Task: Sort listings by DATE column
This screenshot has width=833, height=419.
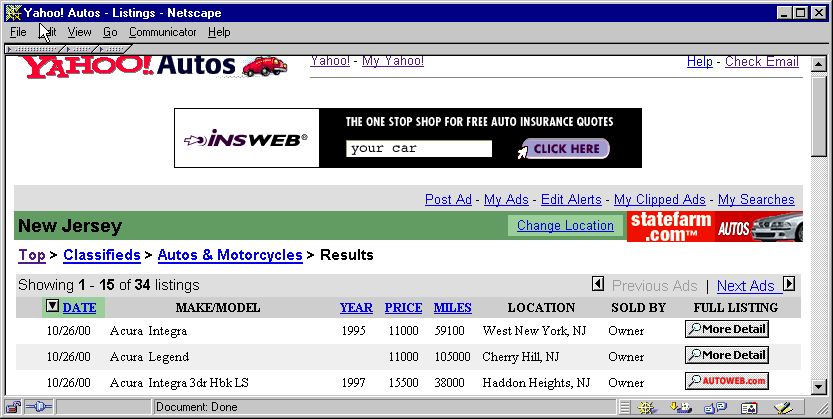Action: coord(79,307)
